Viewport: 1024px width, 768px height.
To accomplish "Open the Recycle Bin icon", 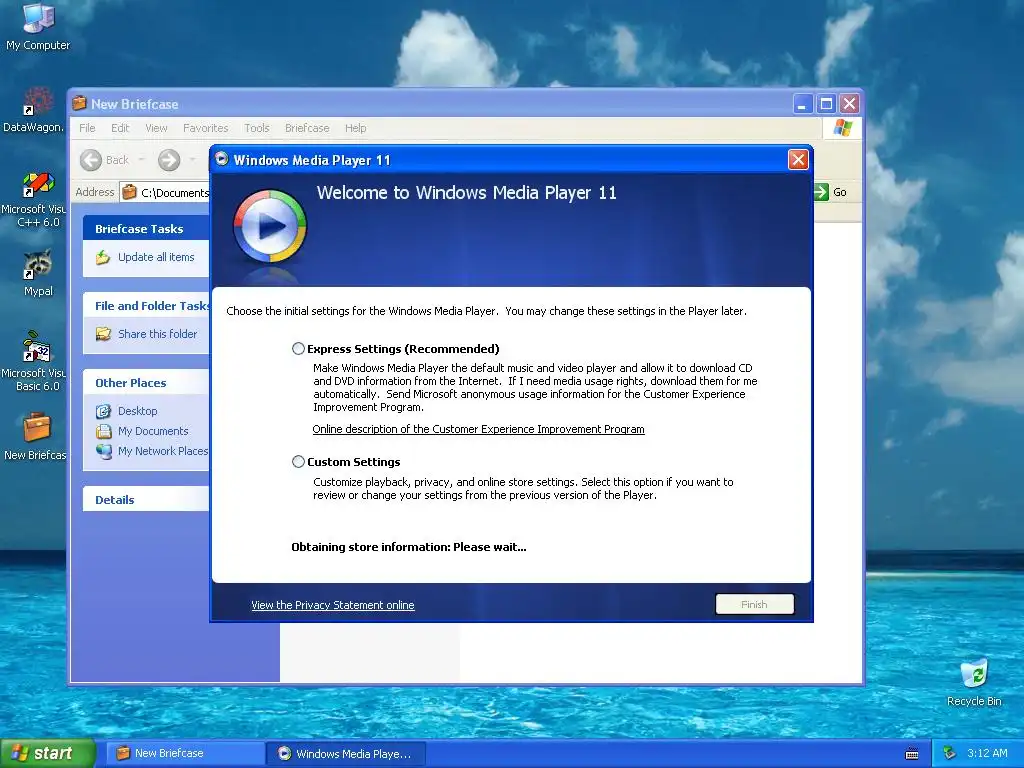I will click(x=974, y=682).
